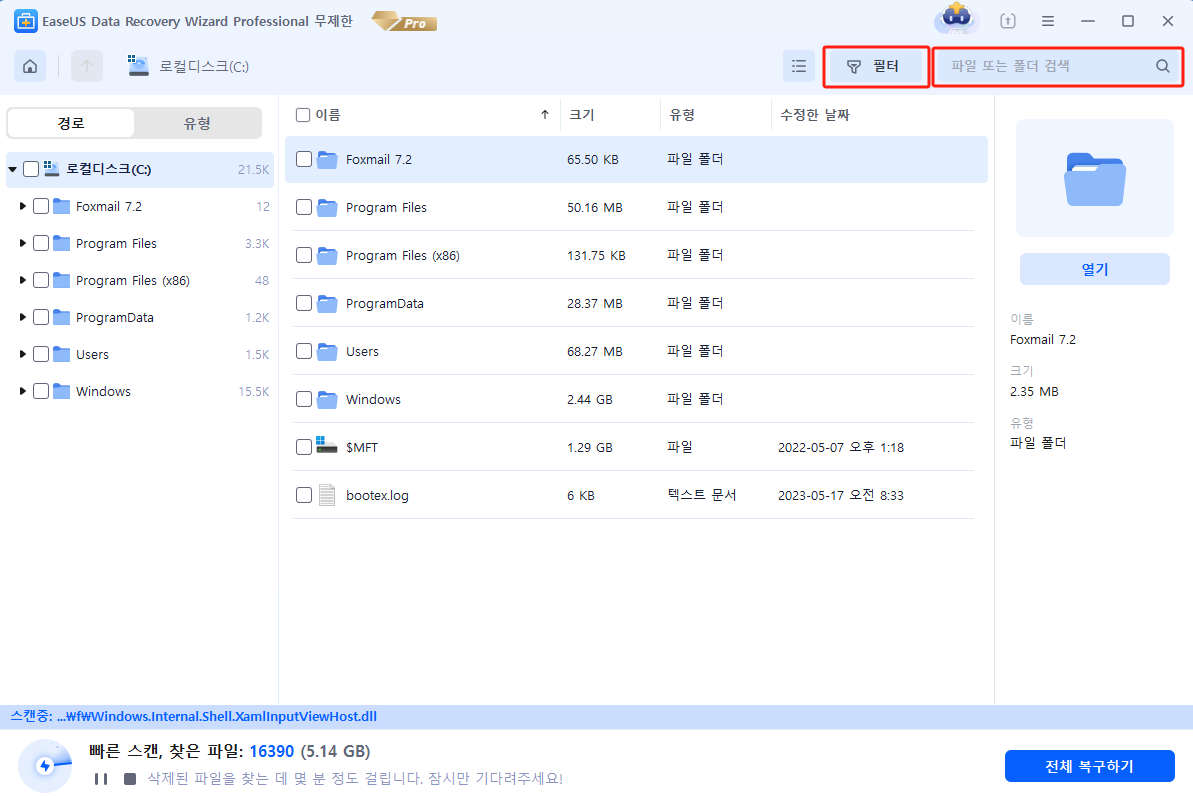Tick the Foxmail 7.2 row checkbox in list
1193x796 pixels.
click(x=304, y=159)
